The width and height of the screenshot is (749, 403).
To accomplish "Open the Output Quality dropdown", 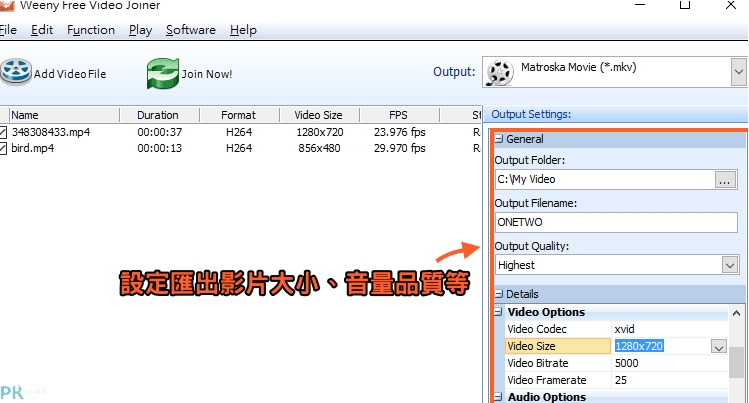I will (x=729, y=265).
